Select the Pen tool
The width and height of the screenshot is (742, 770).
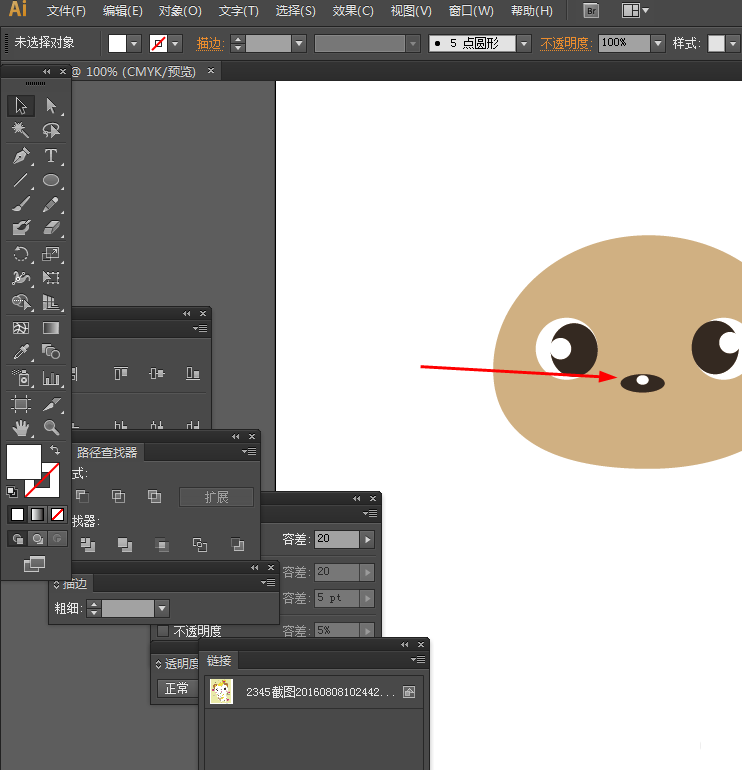(21, 156)
